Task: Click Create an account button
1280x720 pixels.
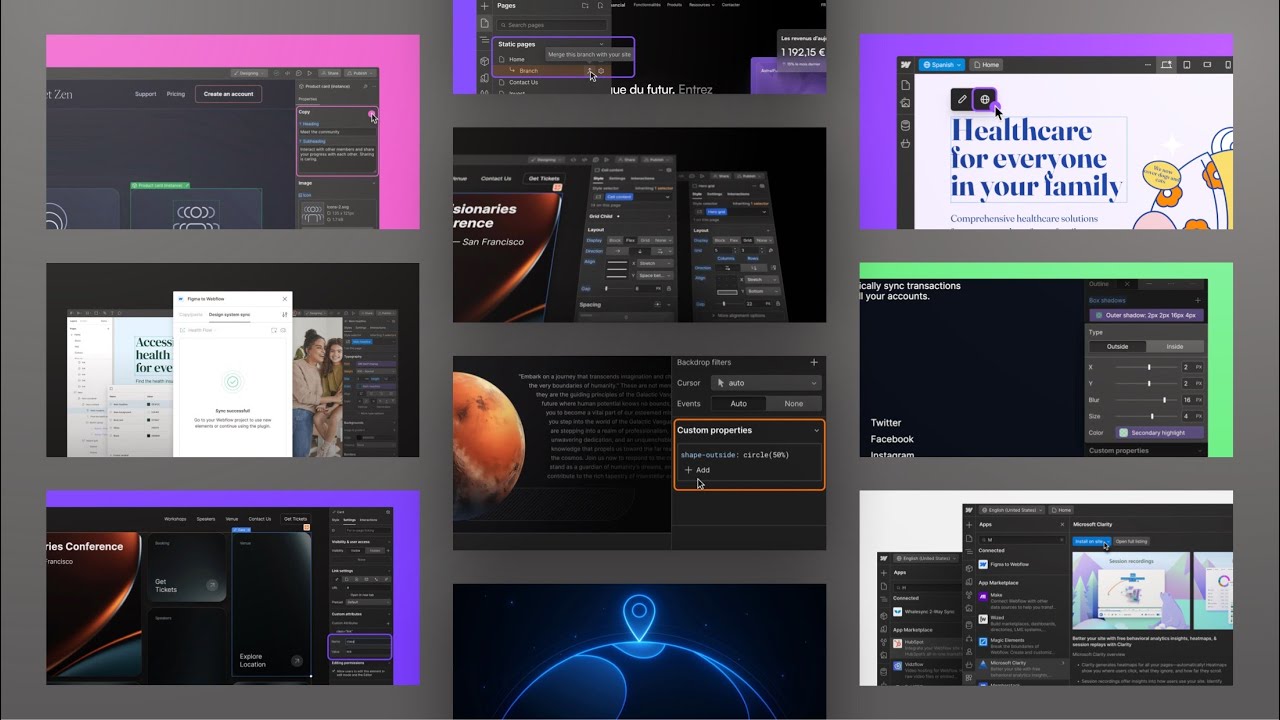Action: 228,94
